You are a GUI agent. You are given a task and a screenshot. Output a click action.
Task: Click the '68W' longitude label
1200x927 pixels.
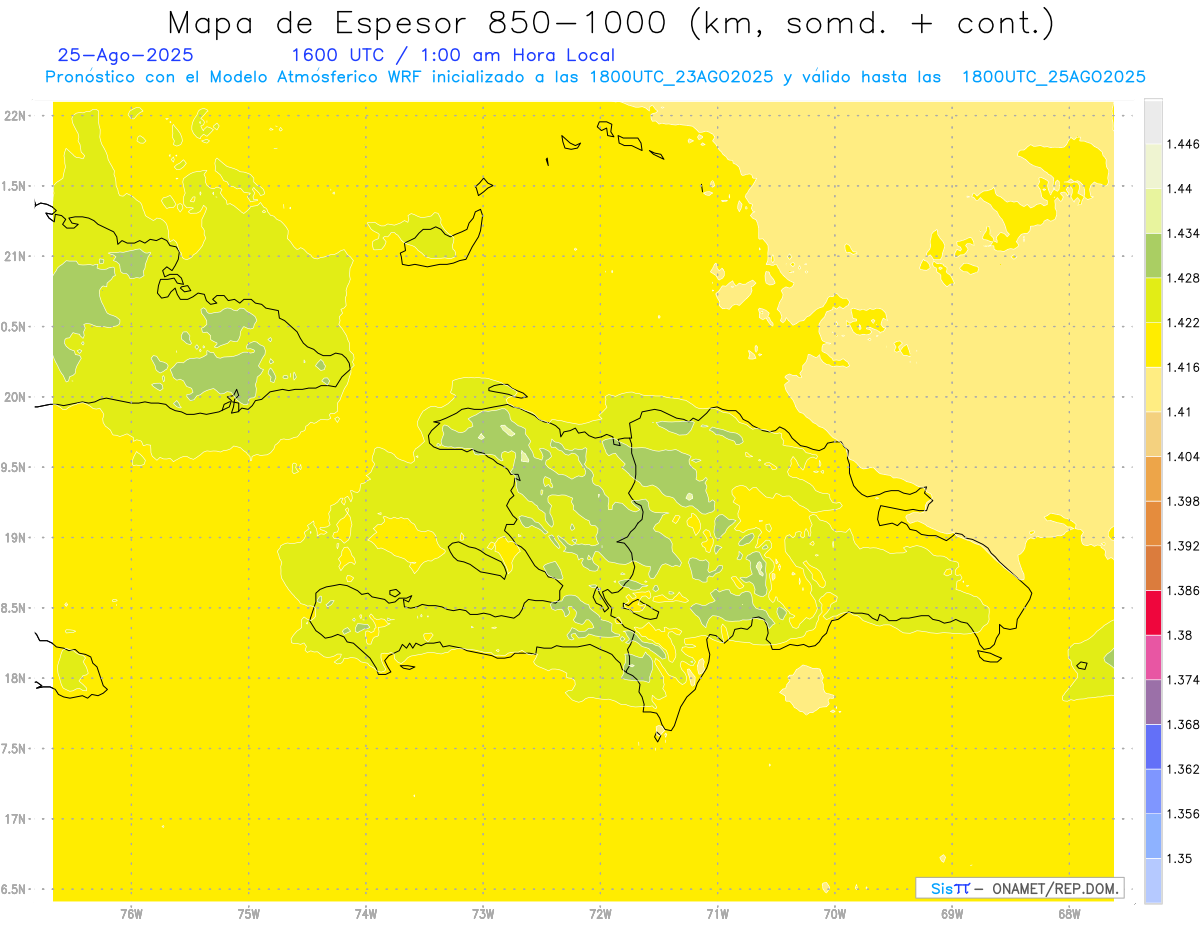click(x=1069, y=914)
